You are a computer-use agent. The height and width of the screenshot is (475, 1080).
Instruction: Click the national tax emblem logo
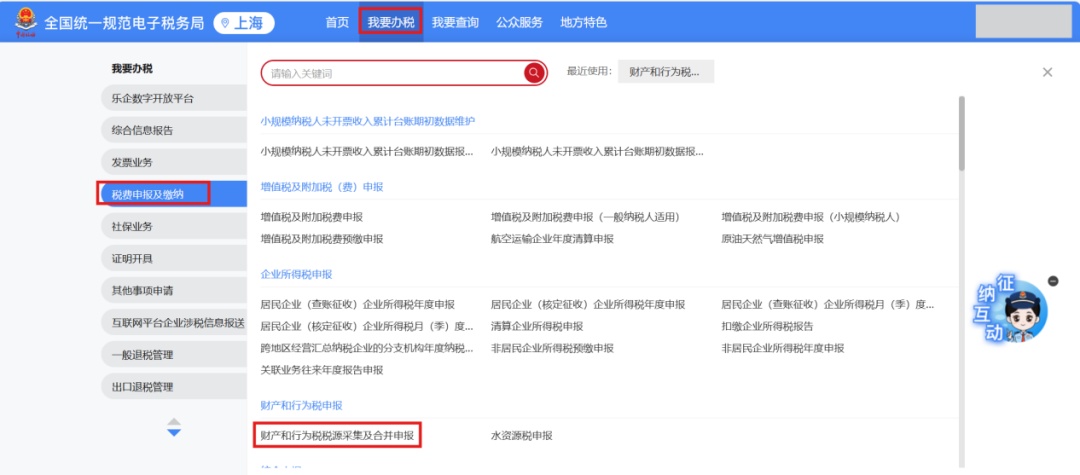point(23,23)
